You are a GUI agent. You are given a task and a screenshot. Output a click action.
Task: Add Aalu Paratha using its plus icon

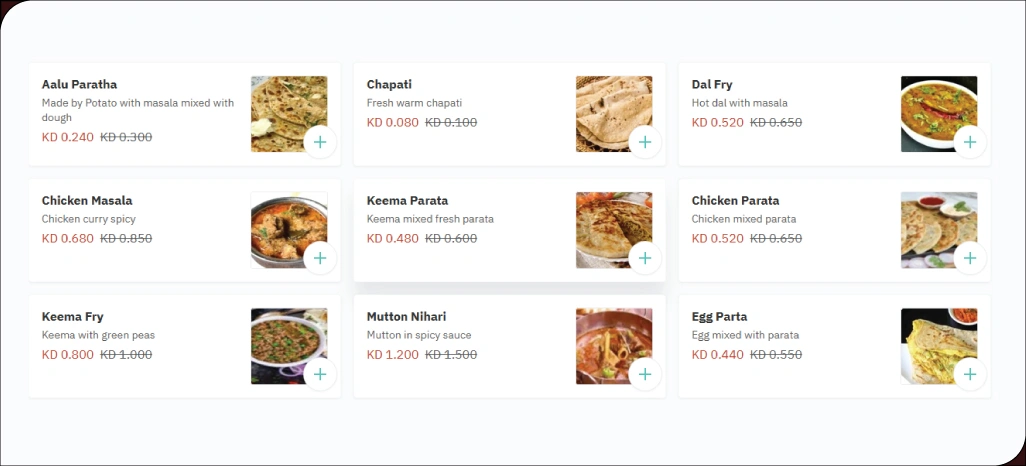pos(320,142)
